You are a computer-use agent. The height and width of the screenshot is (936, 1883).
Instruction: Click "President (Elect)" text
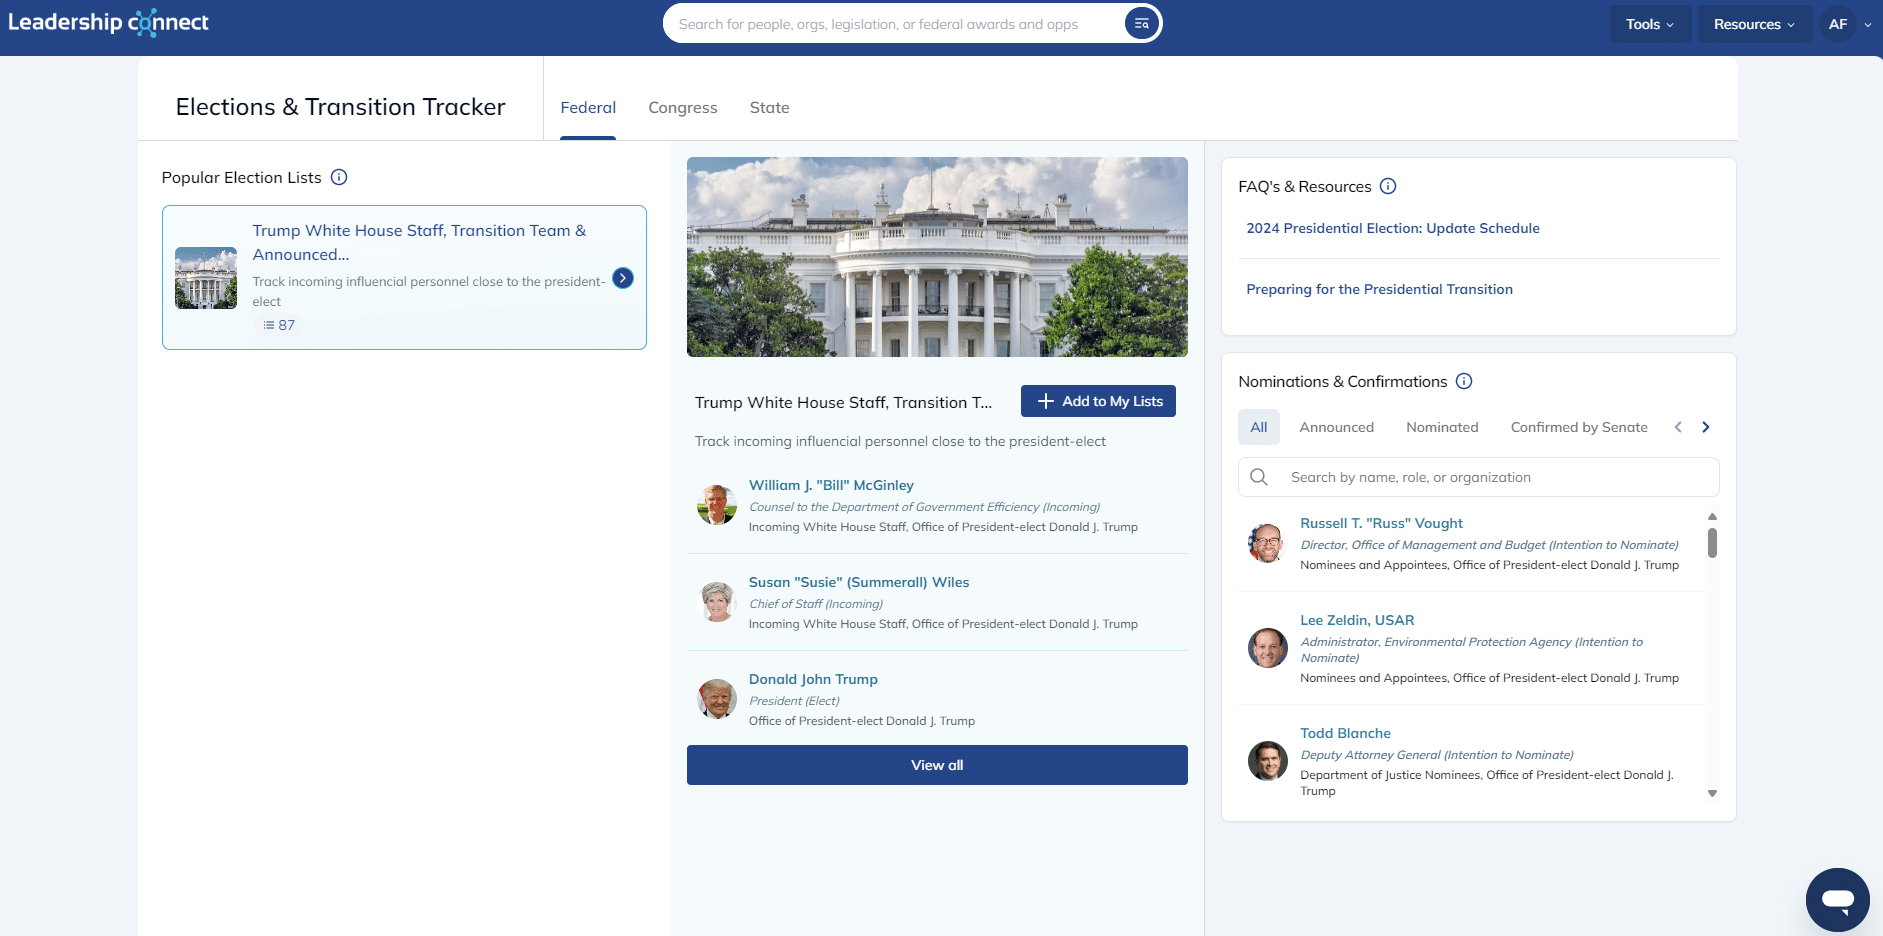coord(794,701)
